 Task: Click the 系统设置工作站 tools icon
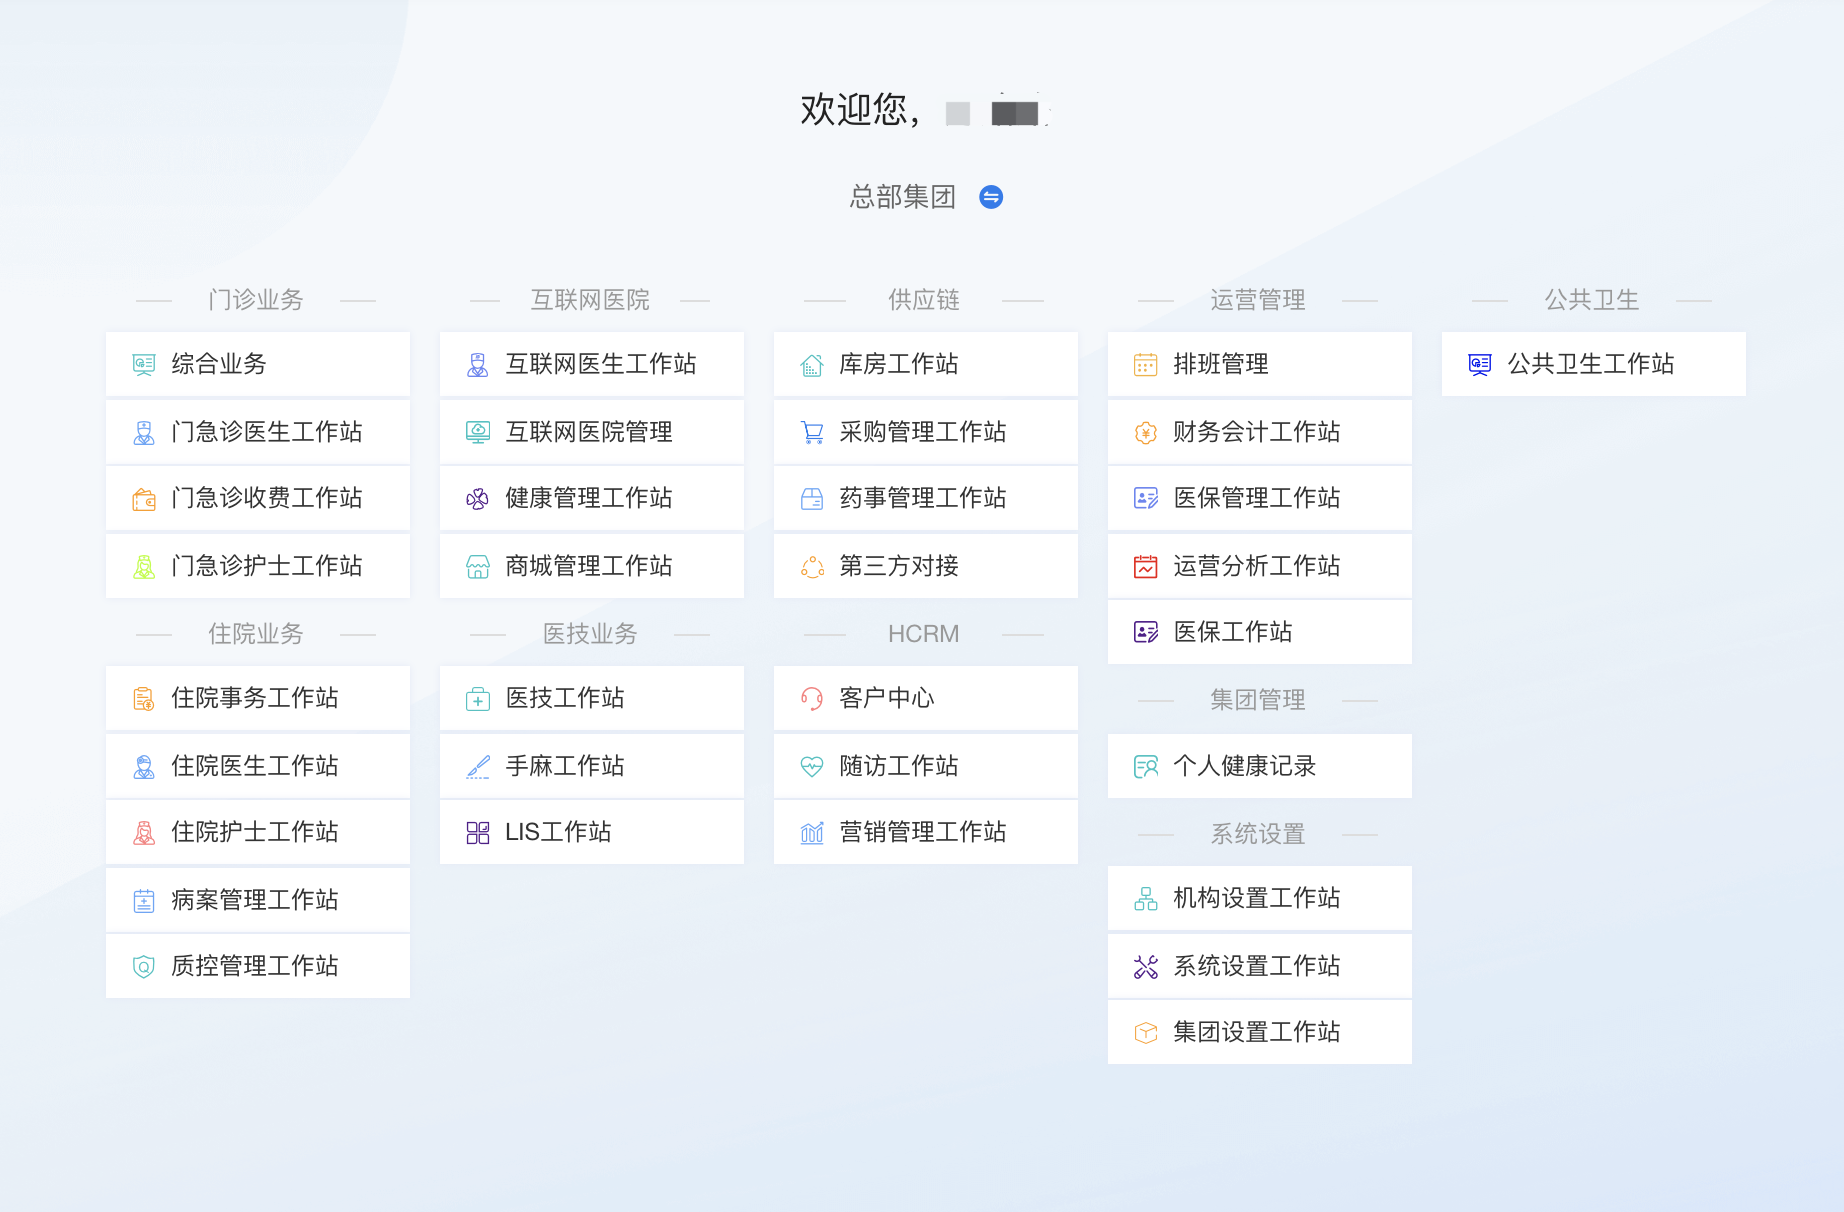click(1146, 967)
